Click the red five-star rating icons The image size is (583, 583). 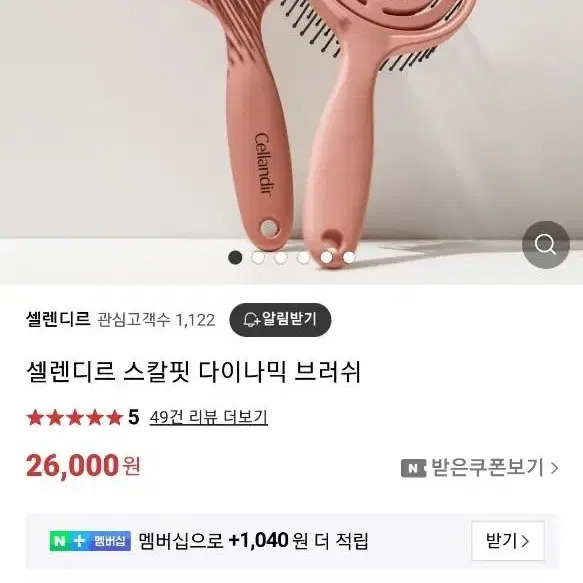[75, 417]
